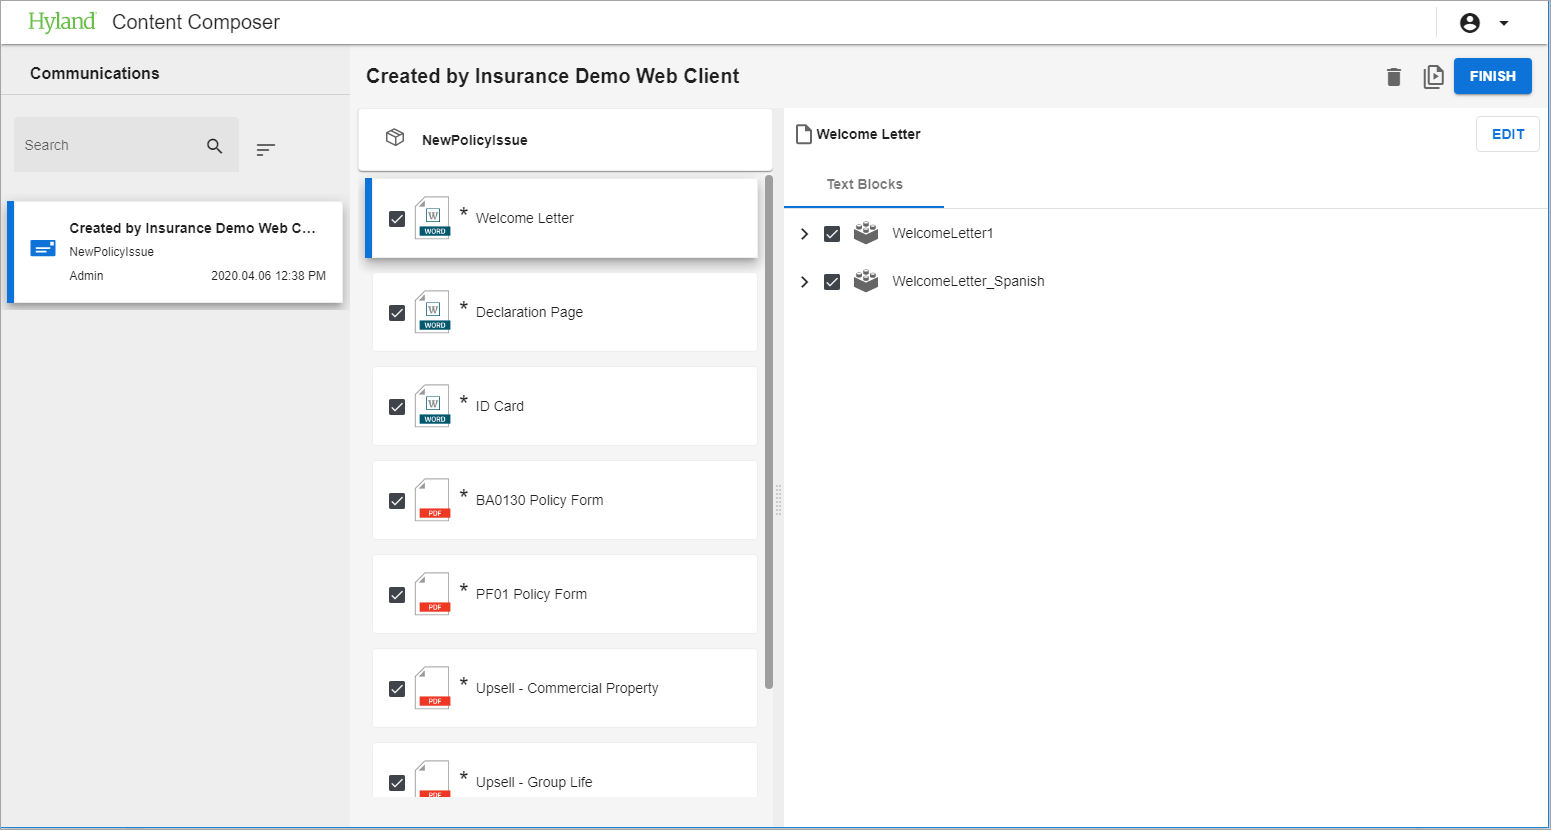Expand the WelcomeLetter_Spanish tree node
This screenshot has width=1551, height=830.
pyautogui.click(x=804, y=282)
